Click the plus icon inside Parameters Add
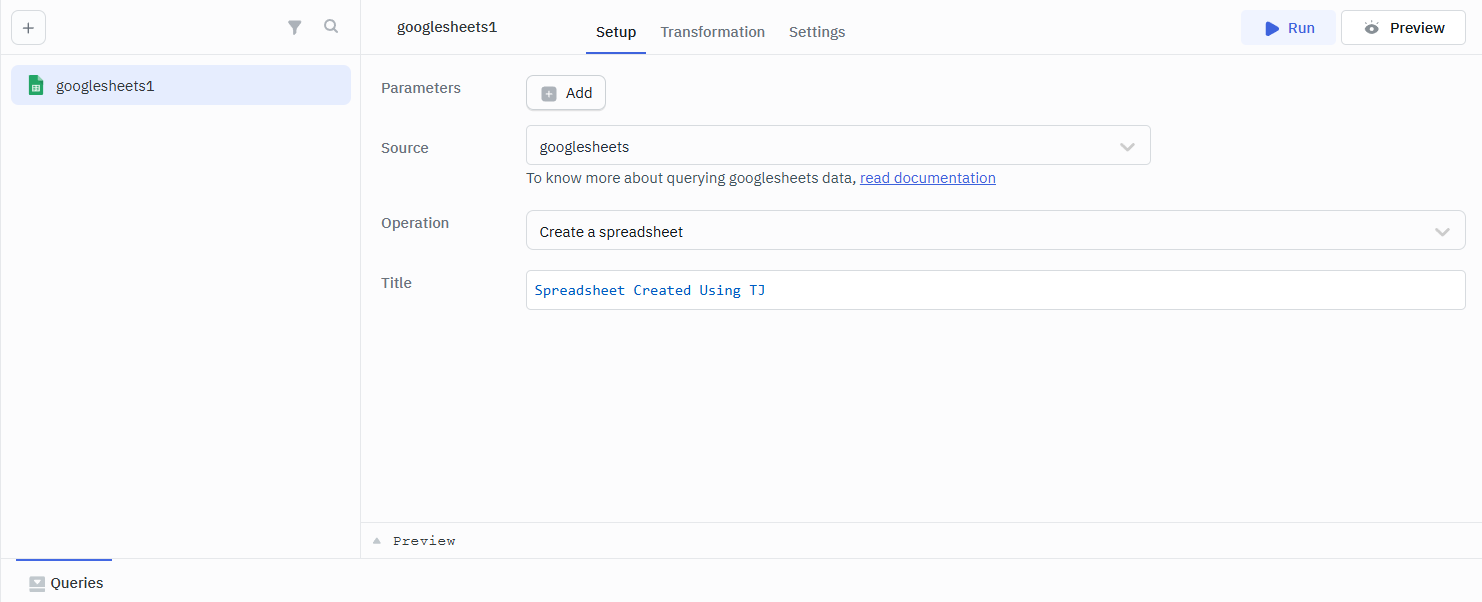 click(x=549, y=93)
